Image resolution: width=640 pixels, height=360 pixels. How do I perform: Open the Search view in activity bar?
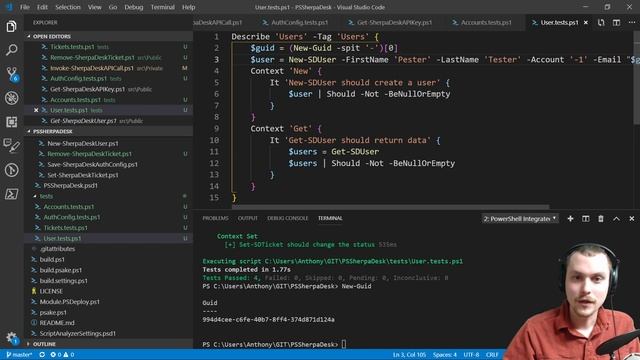coord(11,50)
